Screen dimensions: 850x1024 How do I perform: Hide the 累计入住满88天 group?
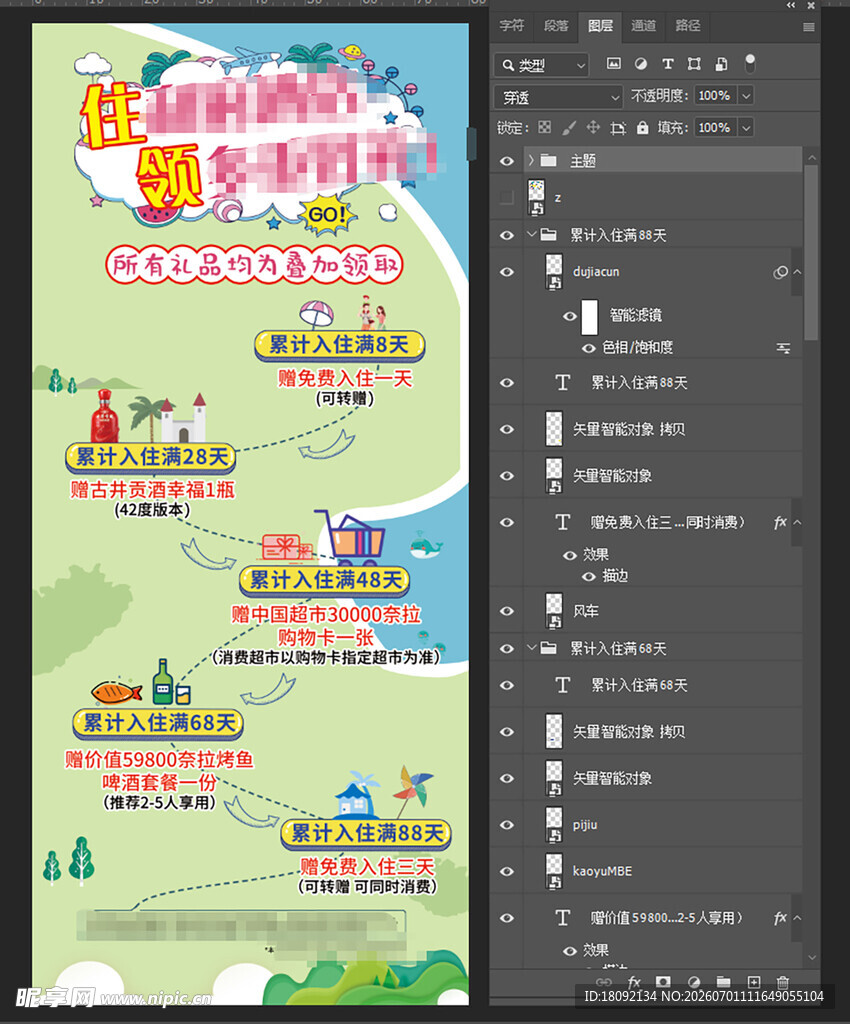[507, 235]
